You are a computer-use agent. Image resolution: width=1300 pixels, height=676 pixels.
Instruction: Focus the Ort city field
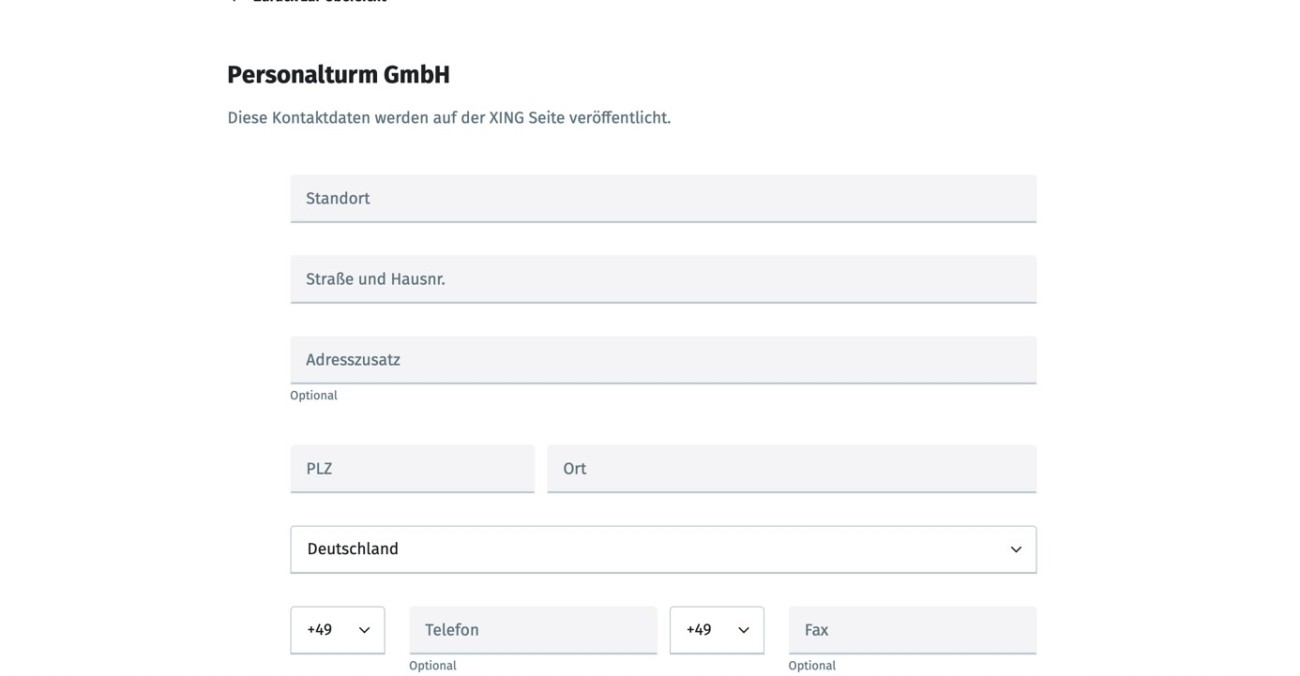[x=791, y=469]
